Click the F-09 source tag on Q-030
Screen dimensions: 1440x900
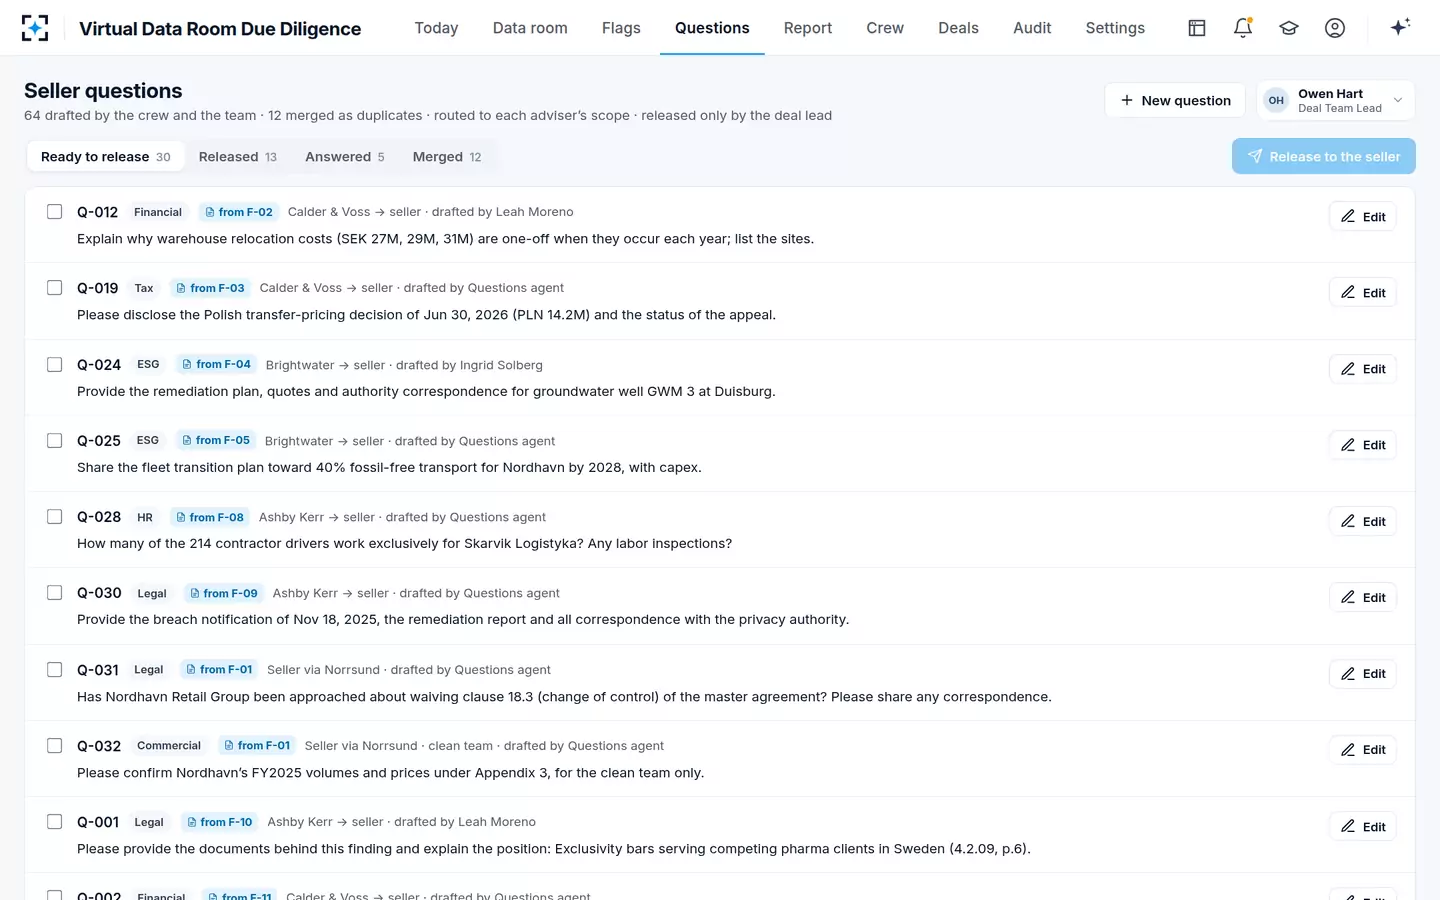click(224, 593)
